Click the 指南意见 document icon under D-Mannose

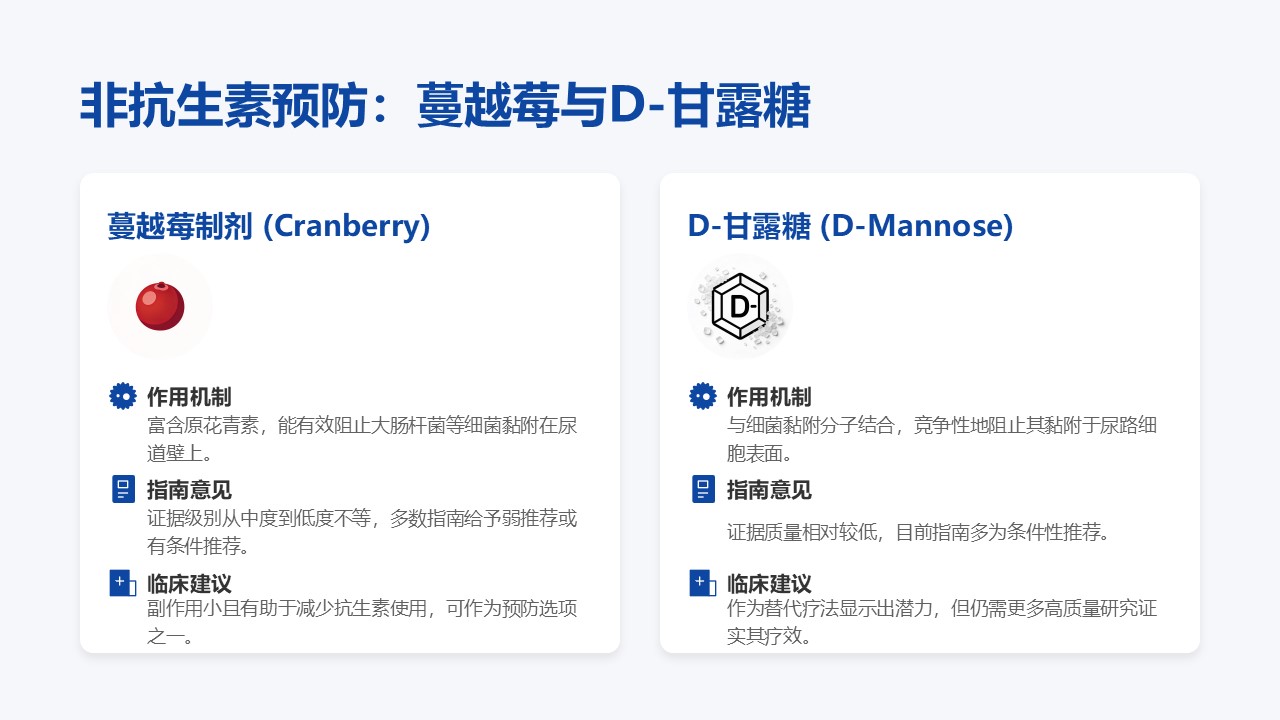click(702, 489)
